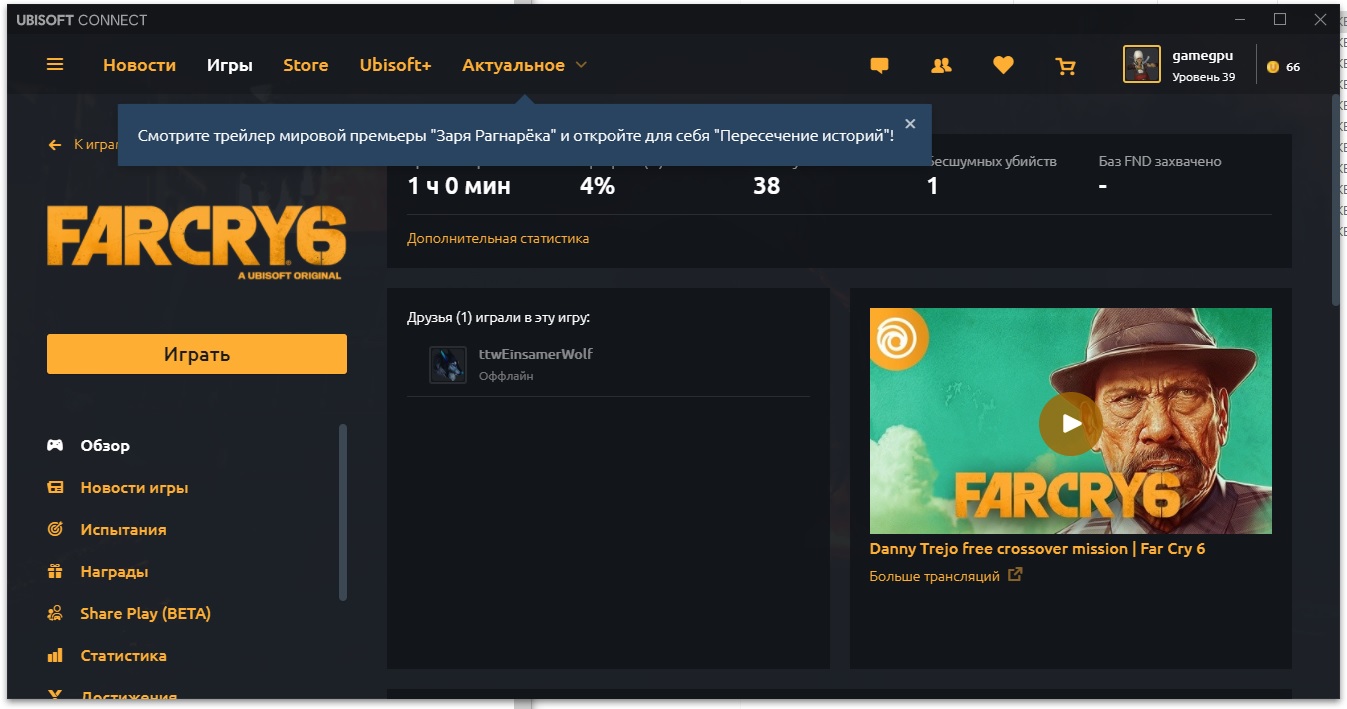Click the ttwEinsamerWolf friend name

[536, 354]
